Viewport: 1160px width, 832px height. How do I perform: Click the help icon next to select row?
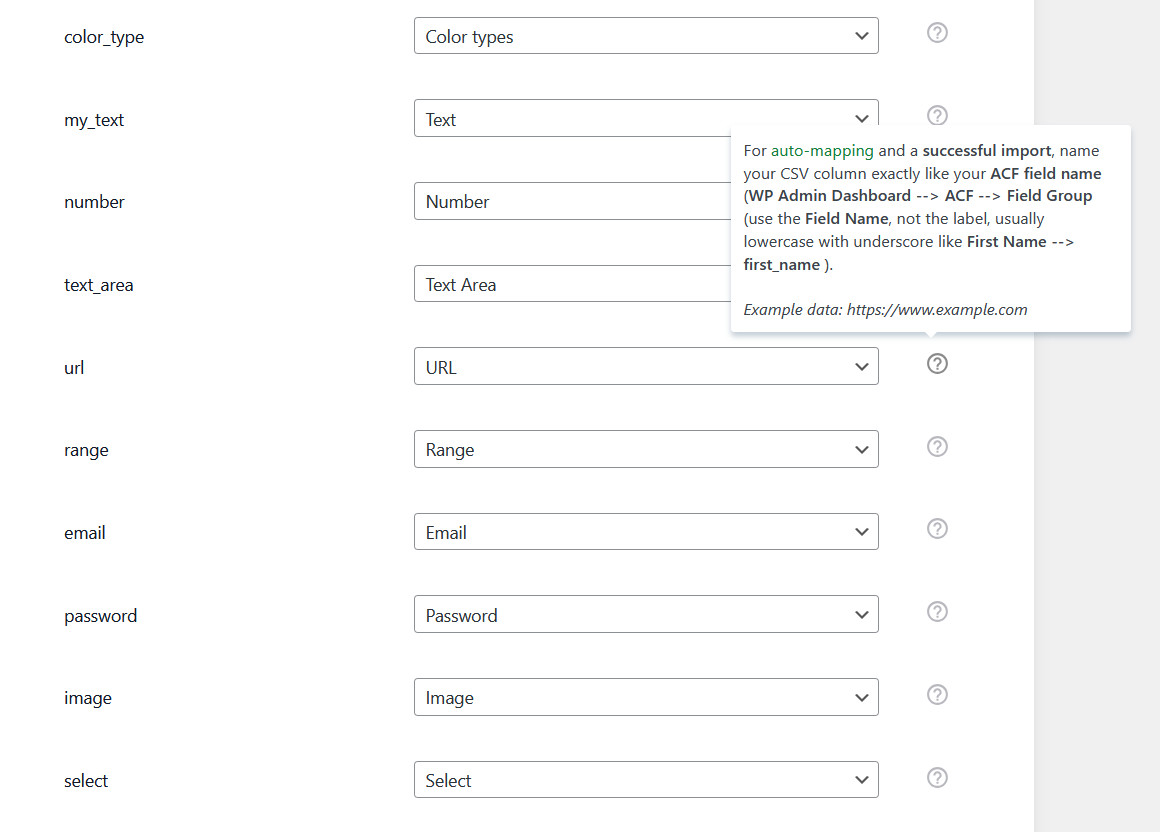pos(937,778)
